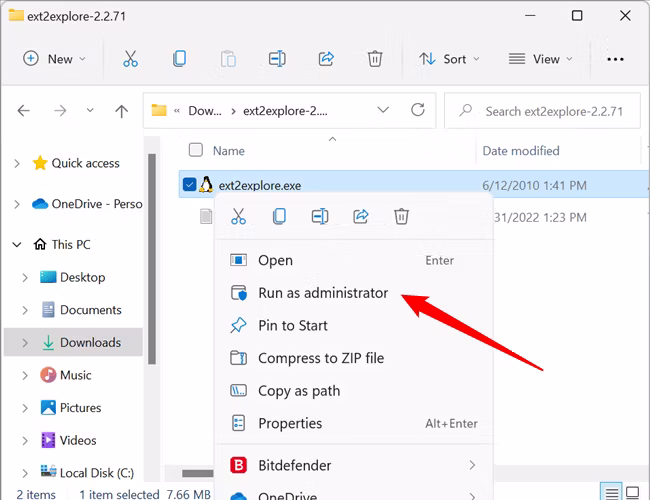Click the Copy icon in the context menu
The image size is (650, 500).
tap(279, 216)
